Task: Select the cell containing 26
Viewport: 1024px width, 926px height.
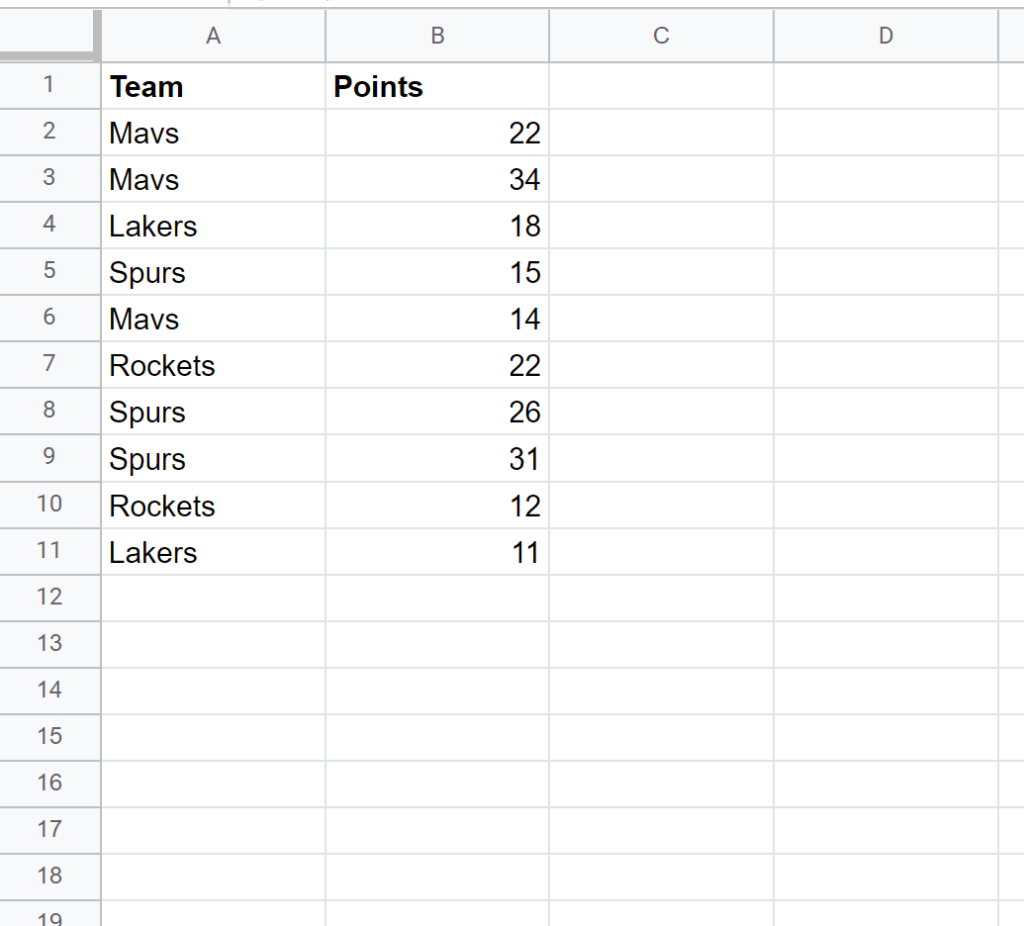Action: pyautogui.click(x=436, y=412)
